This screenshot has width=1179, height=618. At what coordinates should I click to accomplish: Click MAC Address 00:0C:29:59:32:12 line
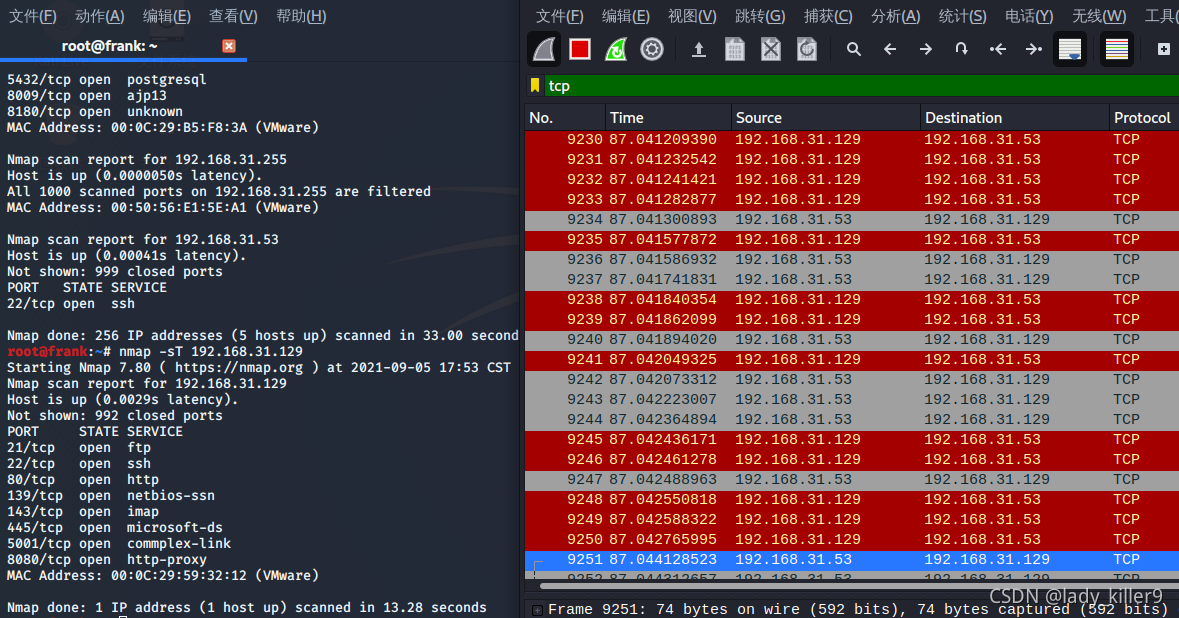click(162, 576)
